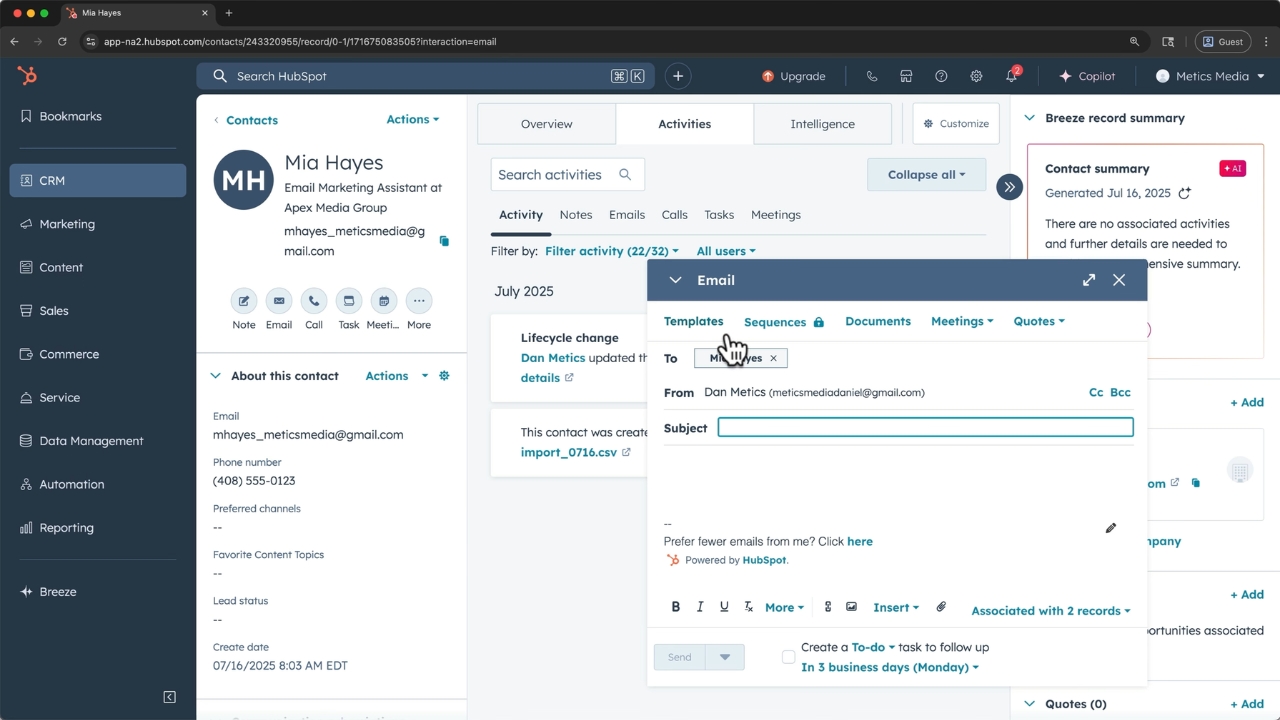Open In 3 business days dropdown
This screenshot has width=1280, height=720.
(x=890, y=667)
